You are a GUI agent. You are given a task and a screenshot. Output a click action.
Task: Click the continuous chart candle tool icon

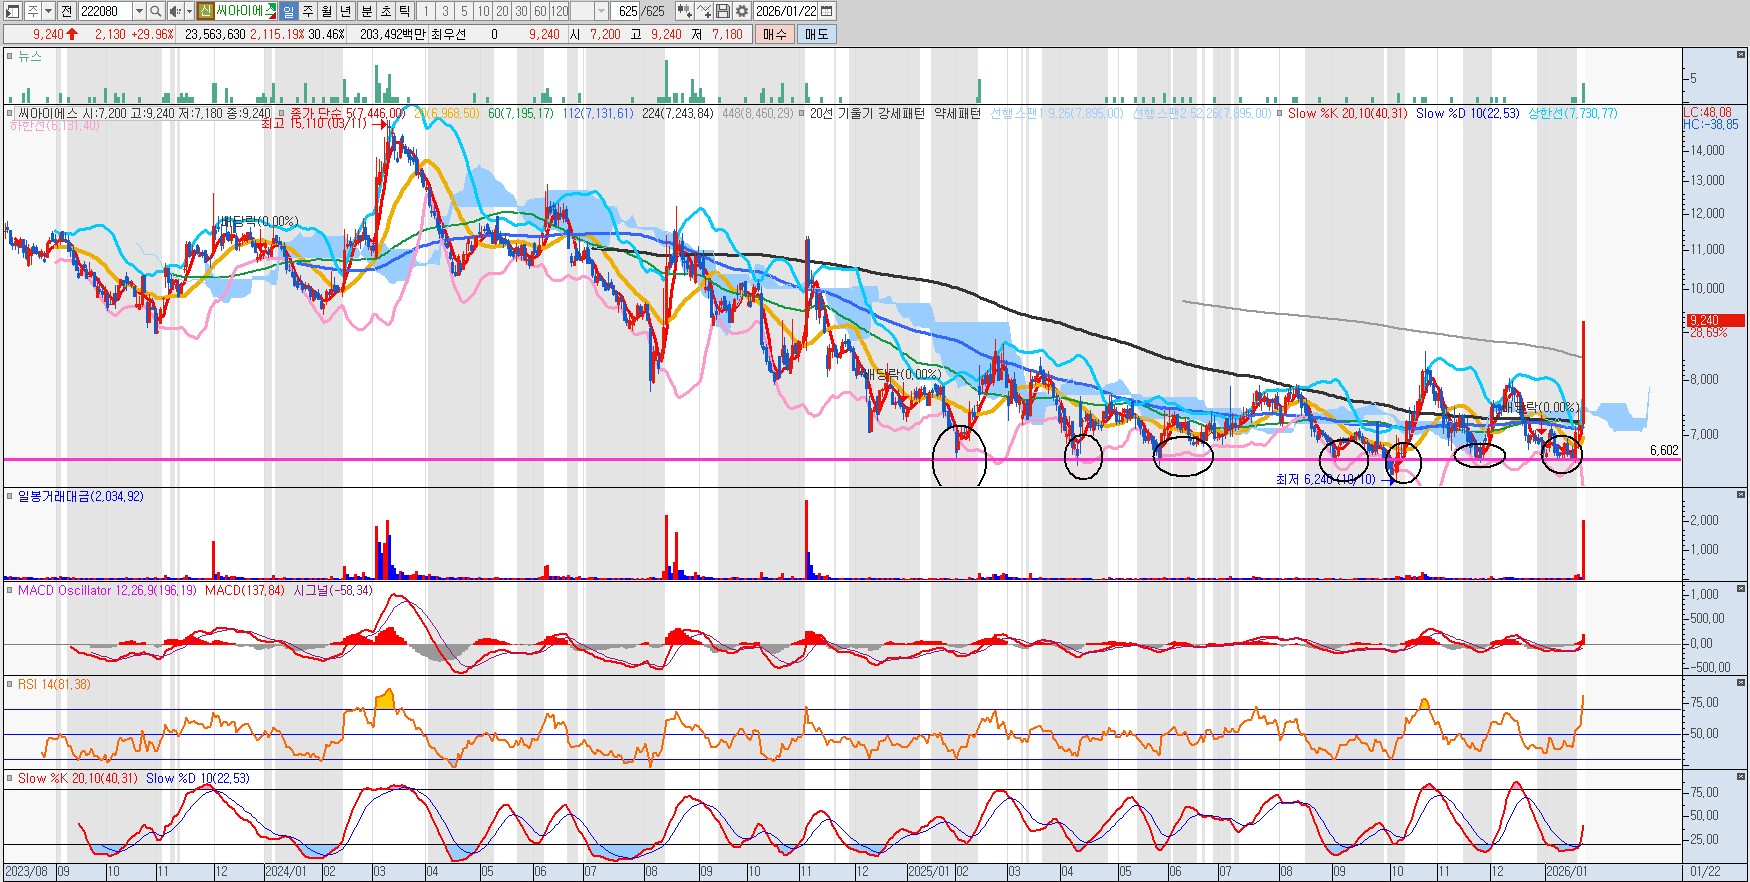pyautogui.click(x=684, y=11)
